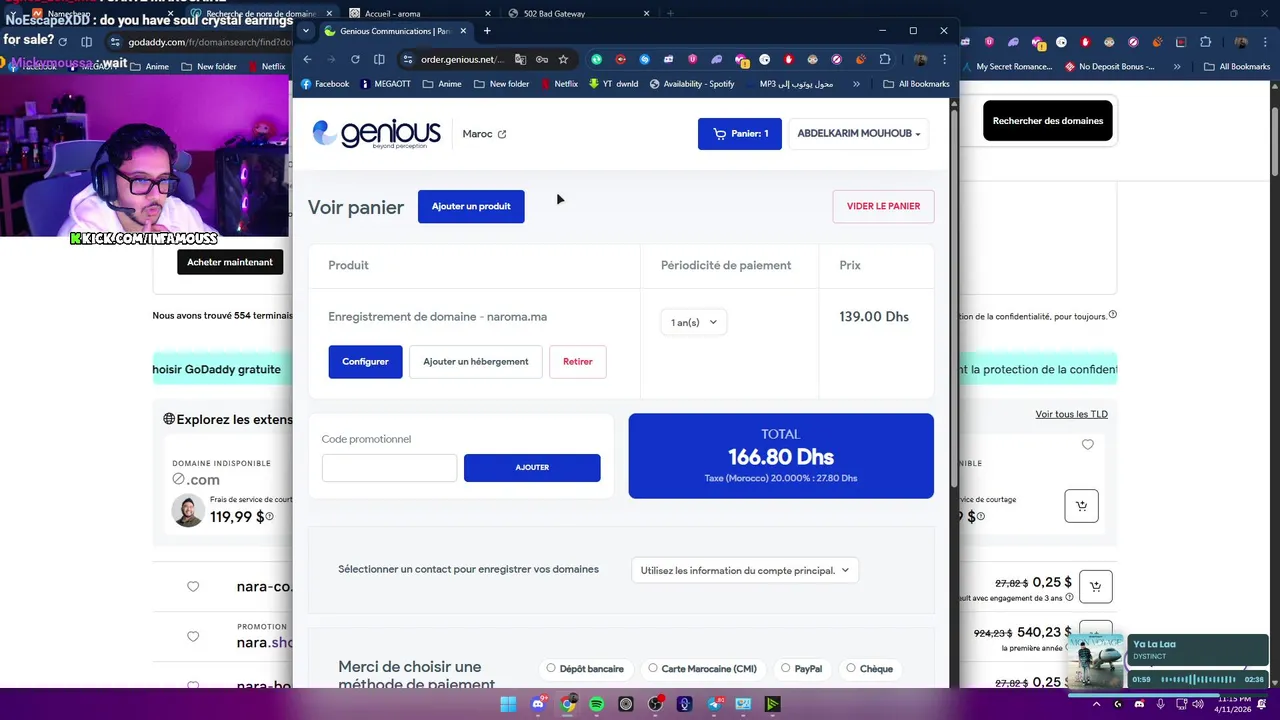Click Rechercher des domaines in GoDaddy
The width and height of the screenshot is (1280, 720).
pyautogui.click(x=1048, y=121)
